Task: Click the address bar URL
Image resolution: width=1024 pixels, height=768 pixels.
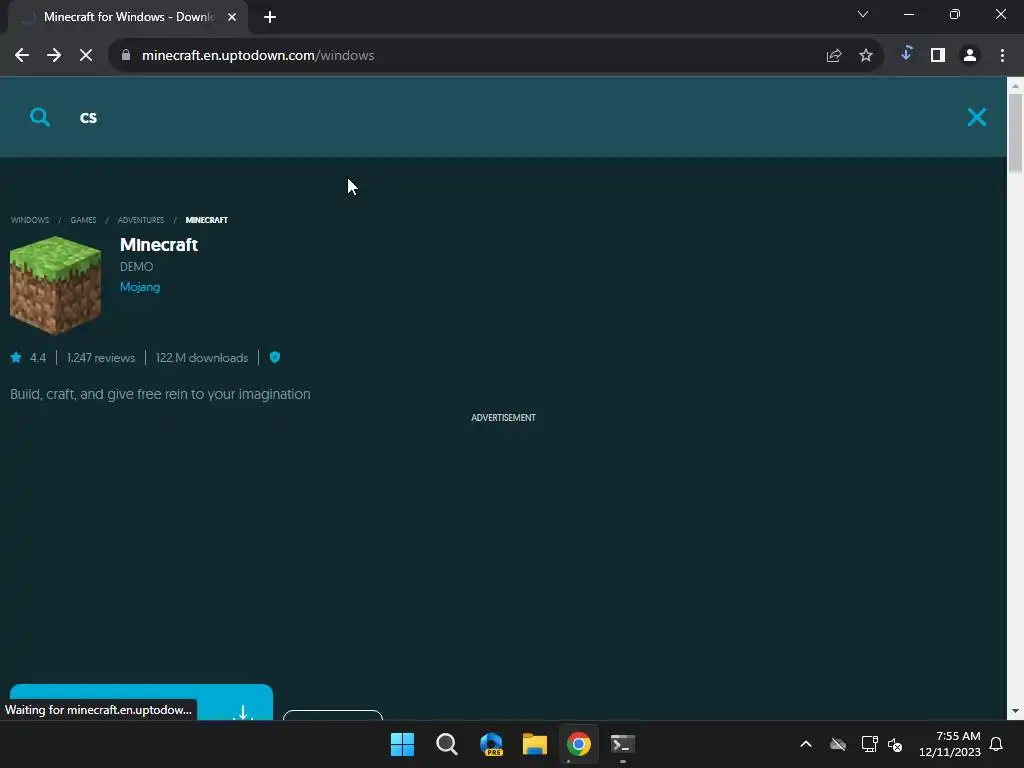Action: tap(258, 56)
